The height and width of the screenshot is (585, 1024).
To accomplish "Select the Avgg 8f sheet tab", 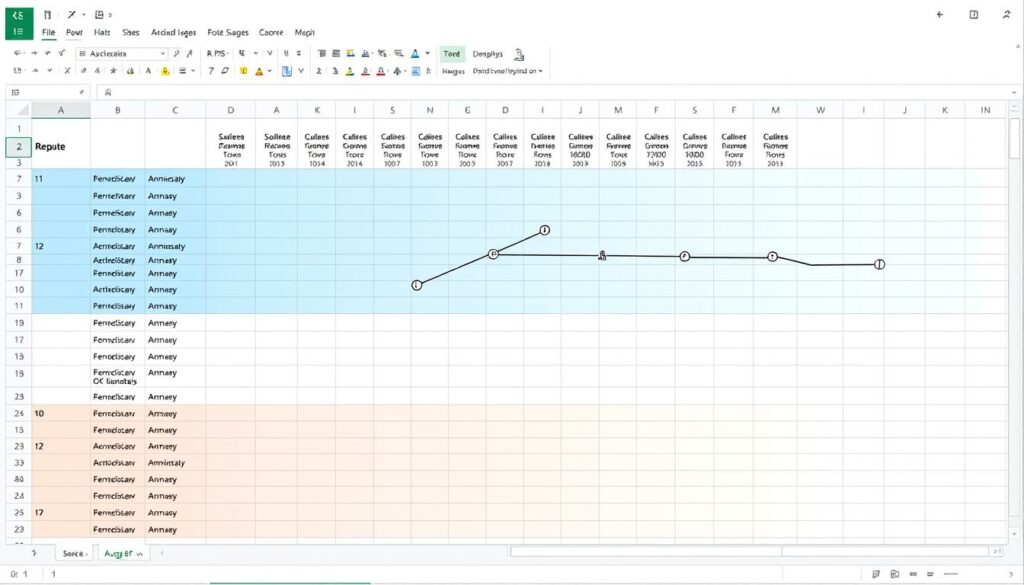I will (123, 553).
